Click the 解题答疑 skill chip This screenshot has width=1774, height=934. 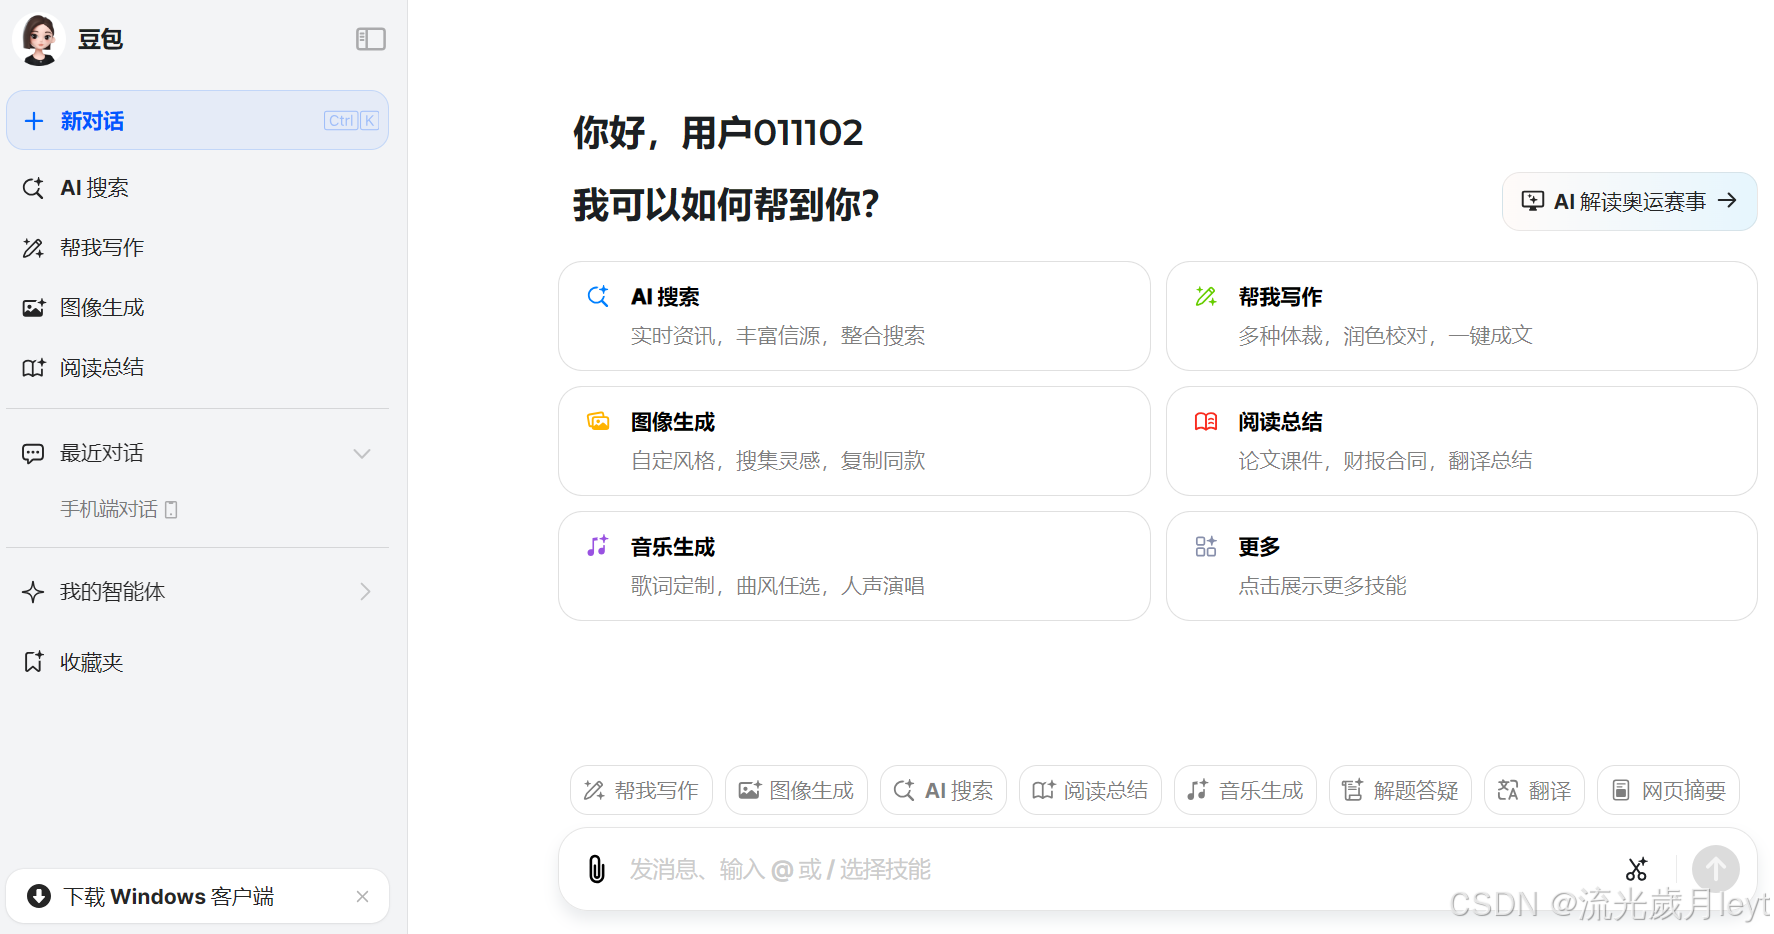[1400, 790]
